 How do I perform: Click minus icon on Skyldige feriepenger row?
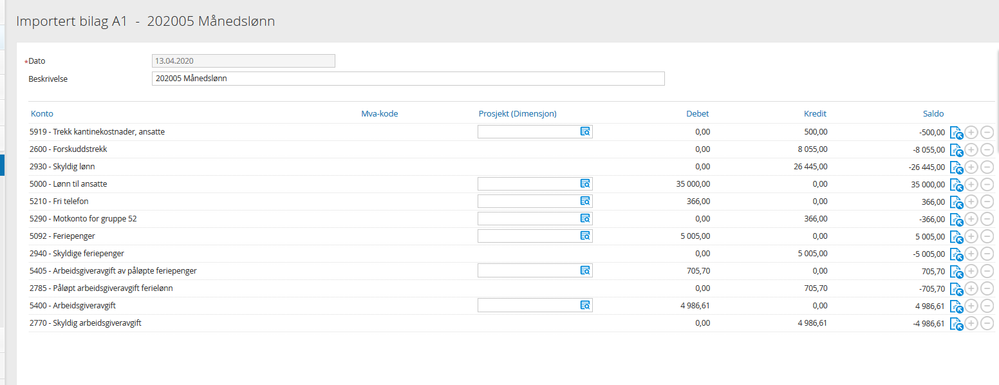click(x=986, y=254)
